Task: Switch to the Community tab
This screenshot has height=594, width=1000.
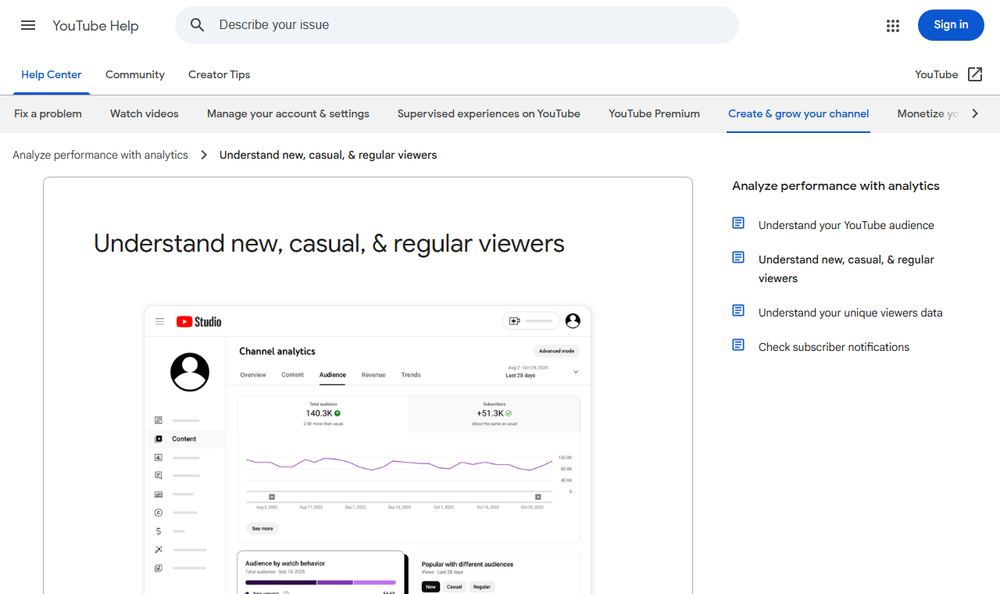Action: (135, 75)
